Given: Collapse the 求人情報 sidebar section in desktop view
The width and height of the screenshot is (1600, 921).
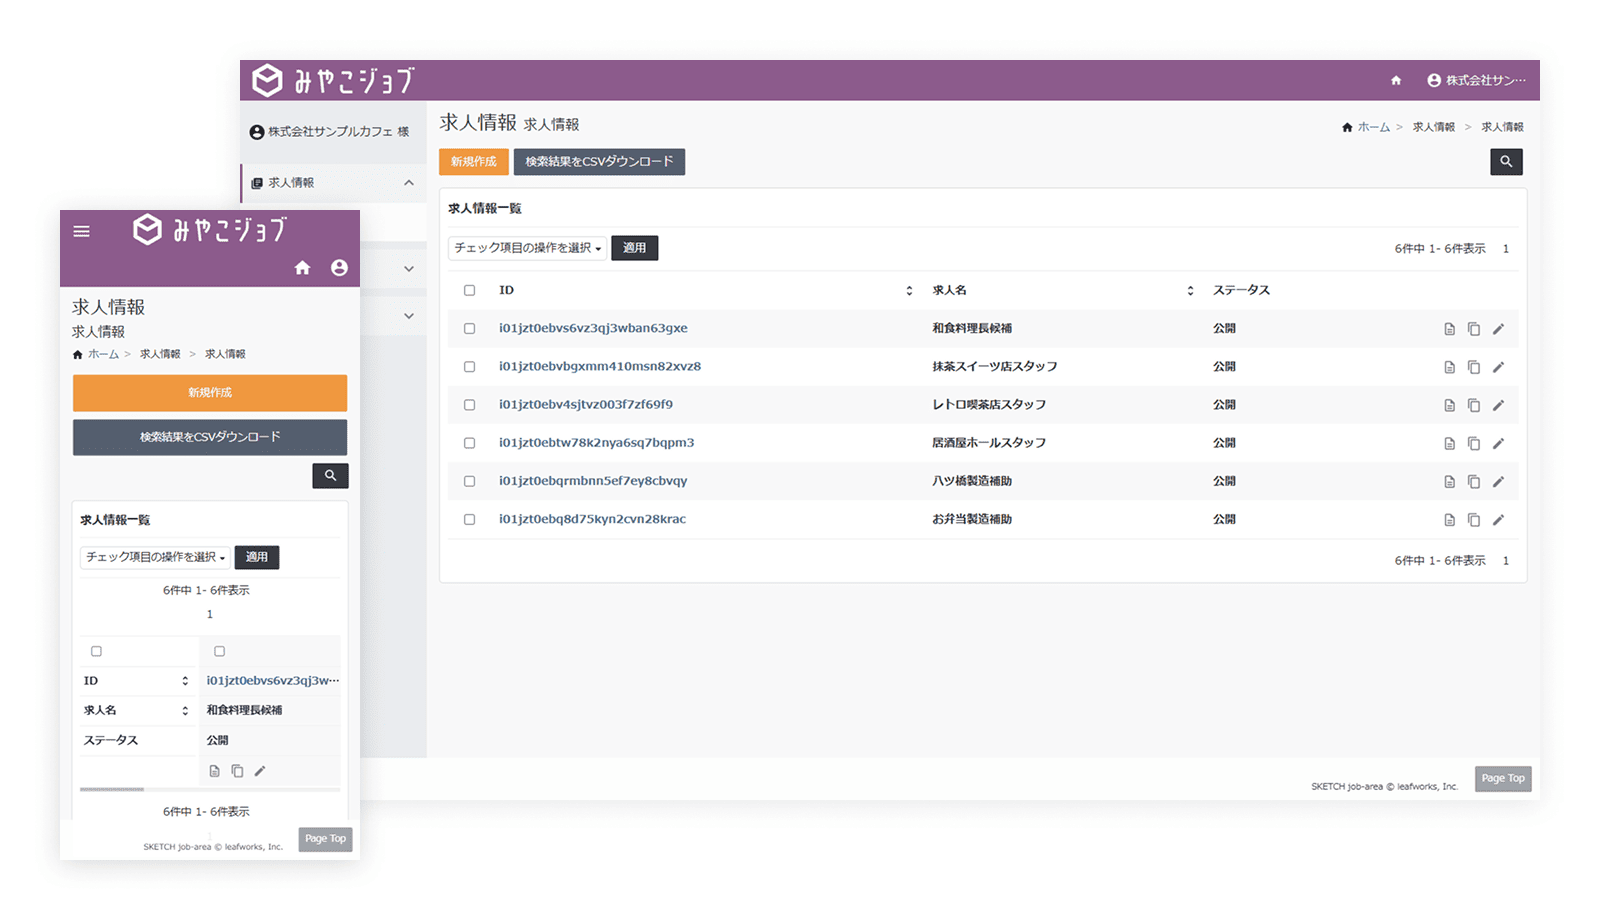Looking at the screenshot, I should pos(409,183).
